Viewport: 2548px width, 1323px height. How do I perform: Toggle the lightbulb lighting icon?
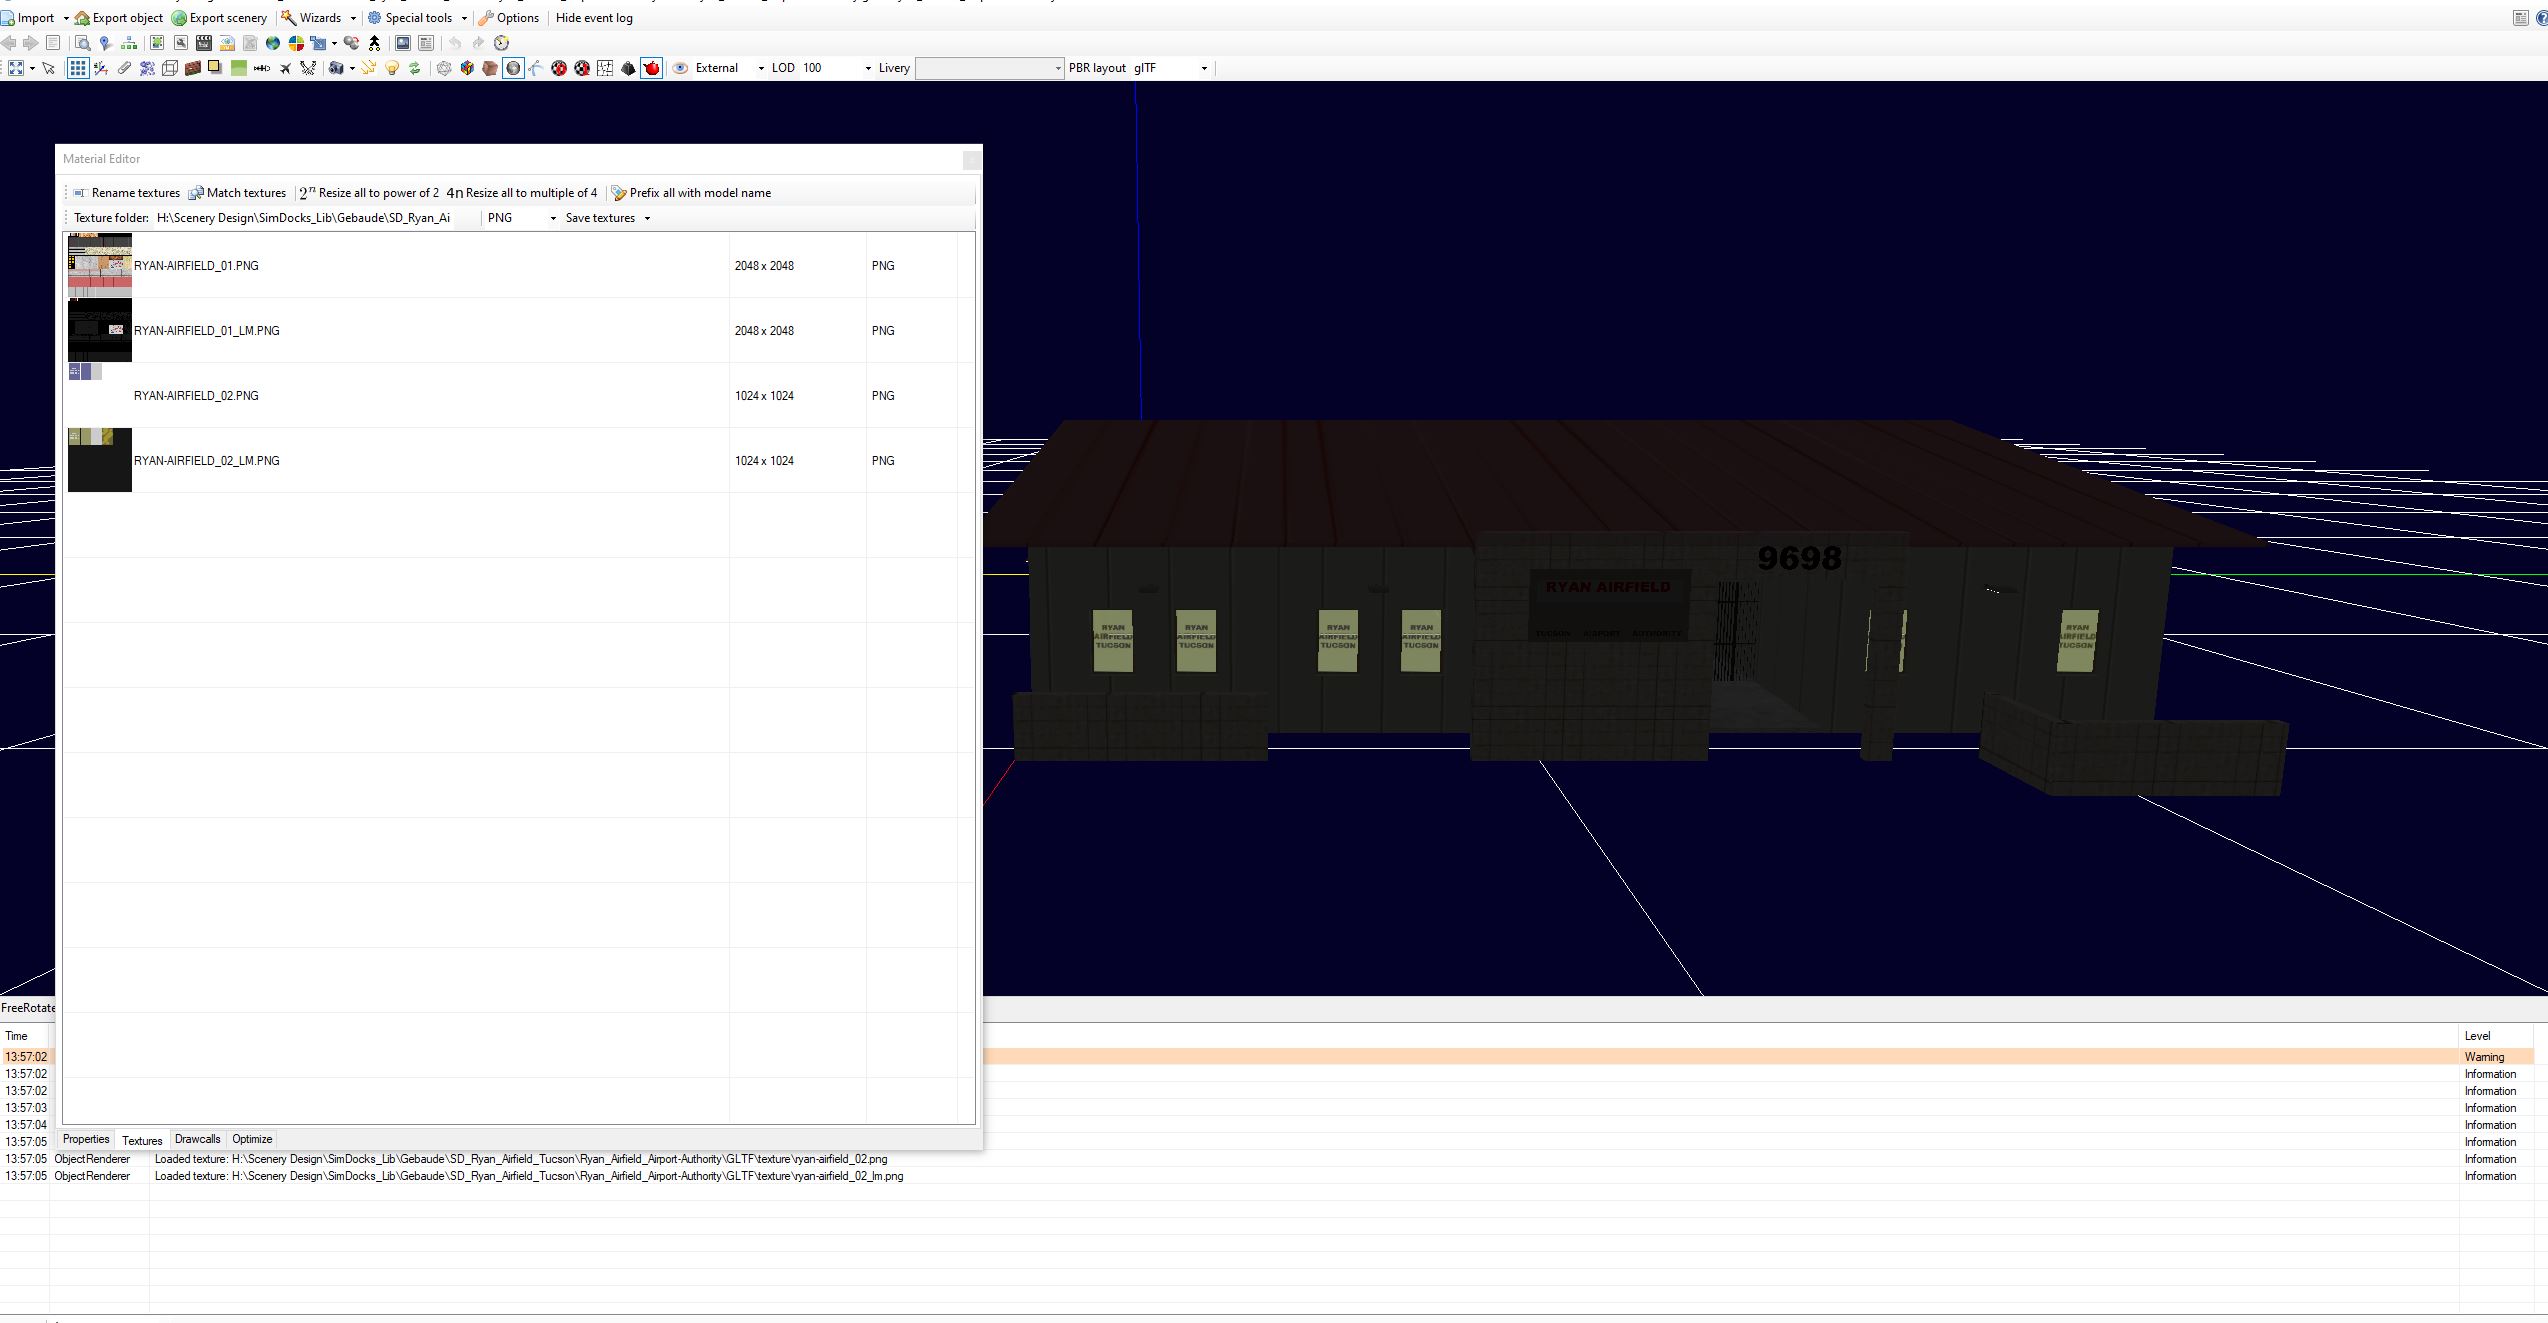coord(392,68)
